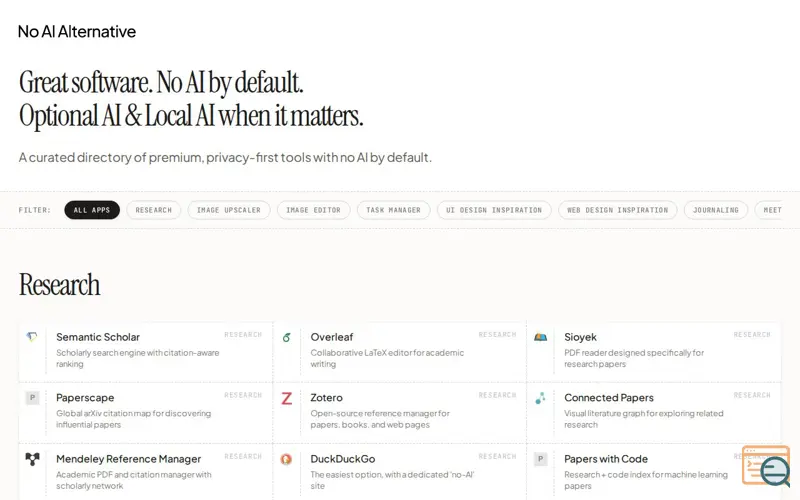The width and height of the screenshot is (800, 500).
Task: Go to No AI Alternative home logo
Action: point(77,32)
